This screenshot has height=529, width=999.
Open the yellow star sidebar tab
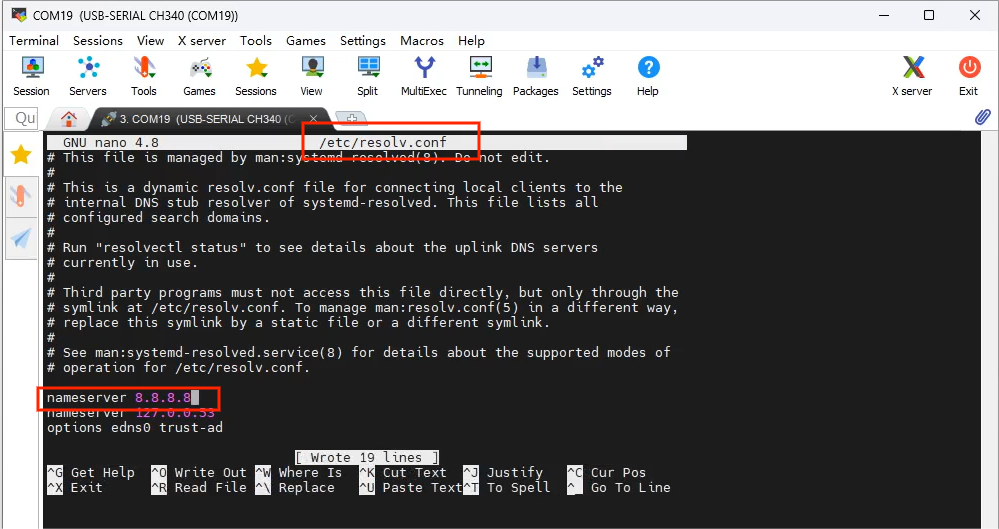pyautogui.click(x=21, y=154)
